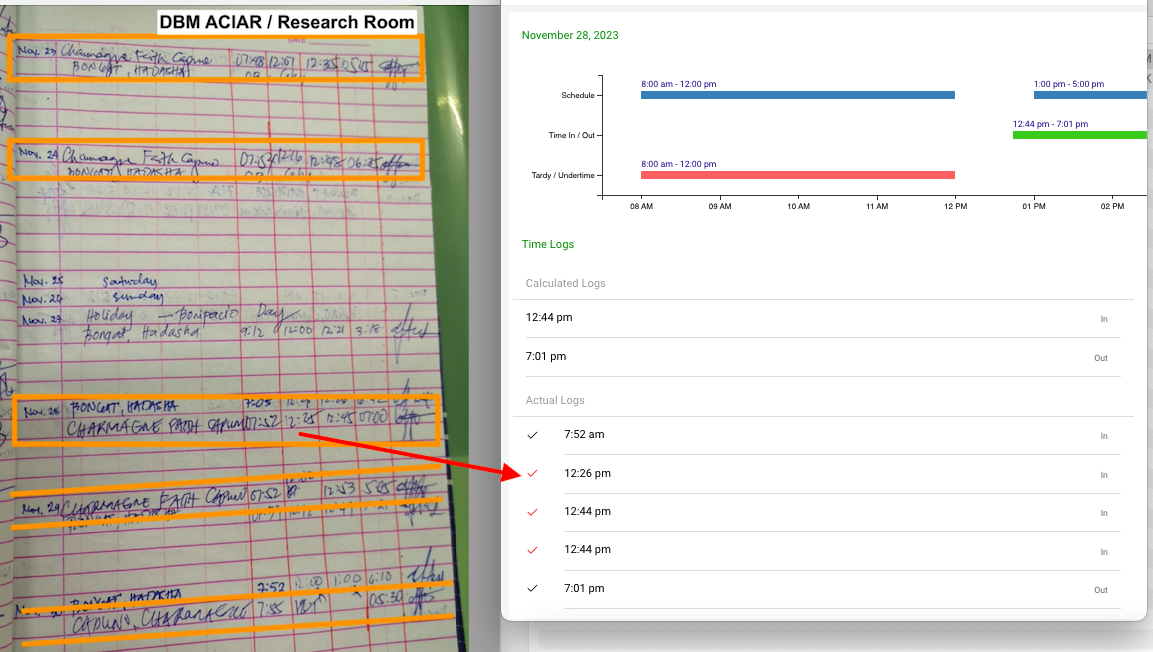This screenshot has height=652, width=1153.
Task: Click the Calculated Logs subheading
Action: click(x=565, y=283)
